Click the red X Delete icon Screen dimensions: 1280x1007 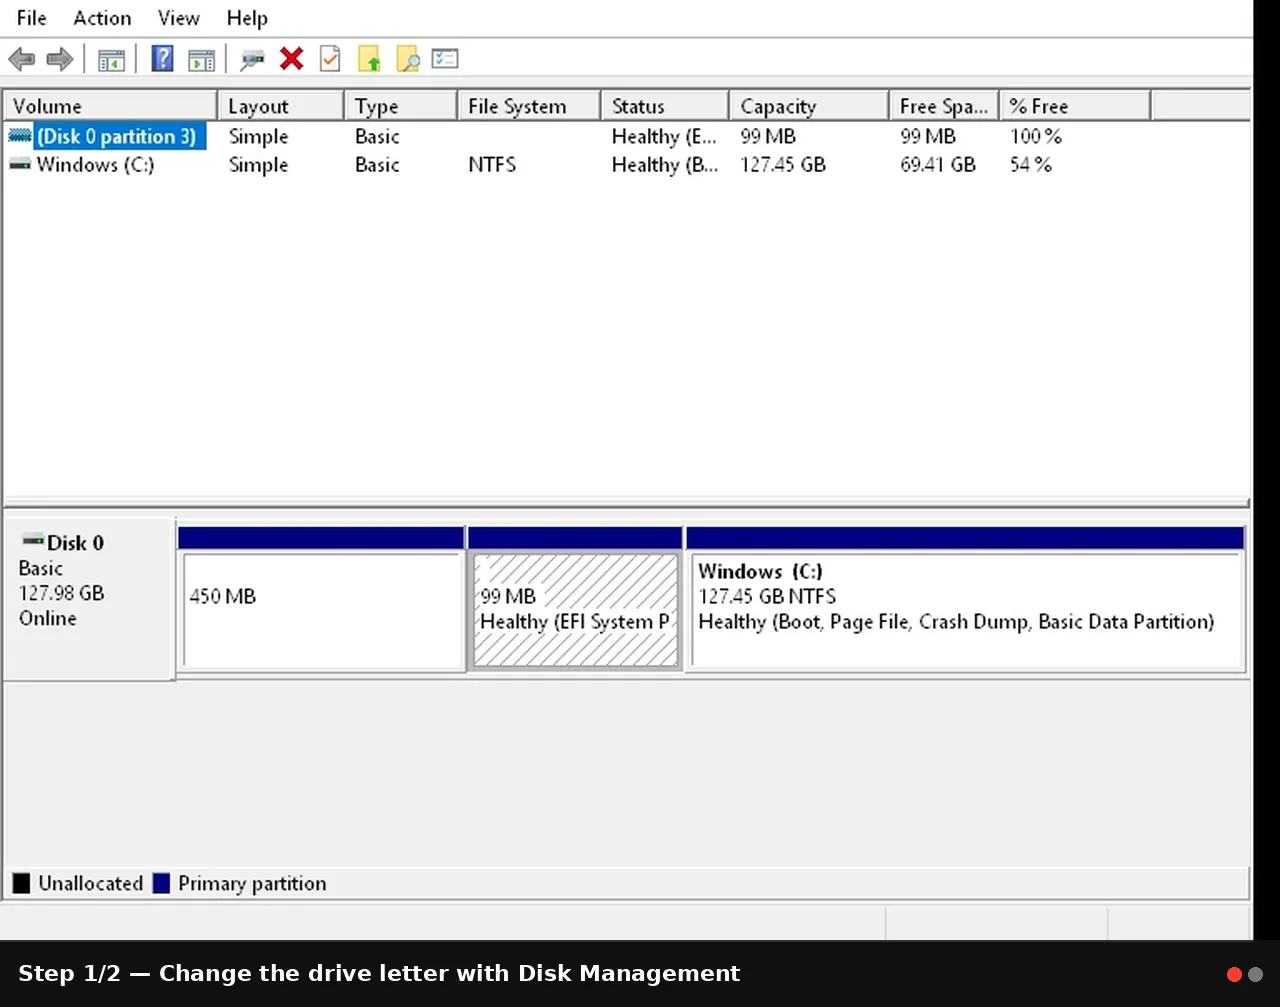291,59
